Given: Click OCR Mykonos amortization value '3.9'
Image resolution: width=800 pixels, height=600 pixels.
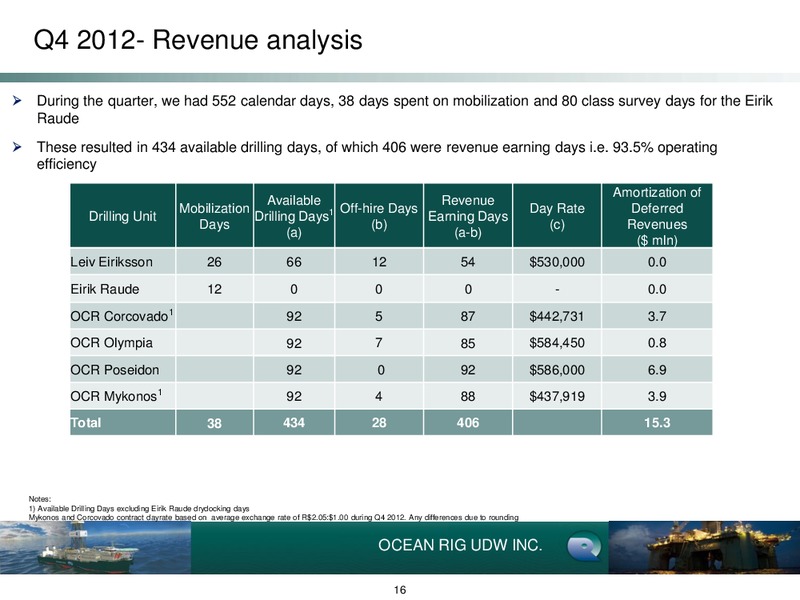Looking at the screenshot, I should pyautogui.click(x=657, y=396).
